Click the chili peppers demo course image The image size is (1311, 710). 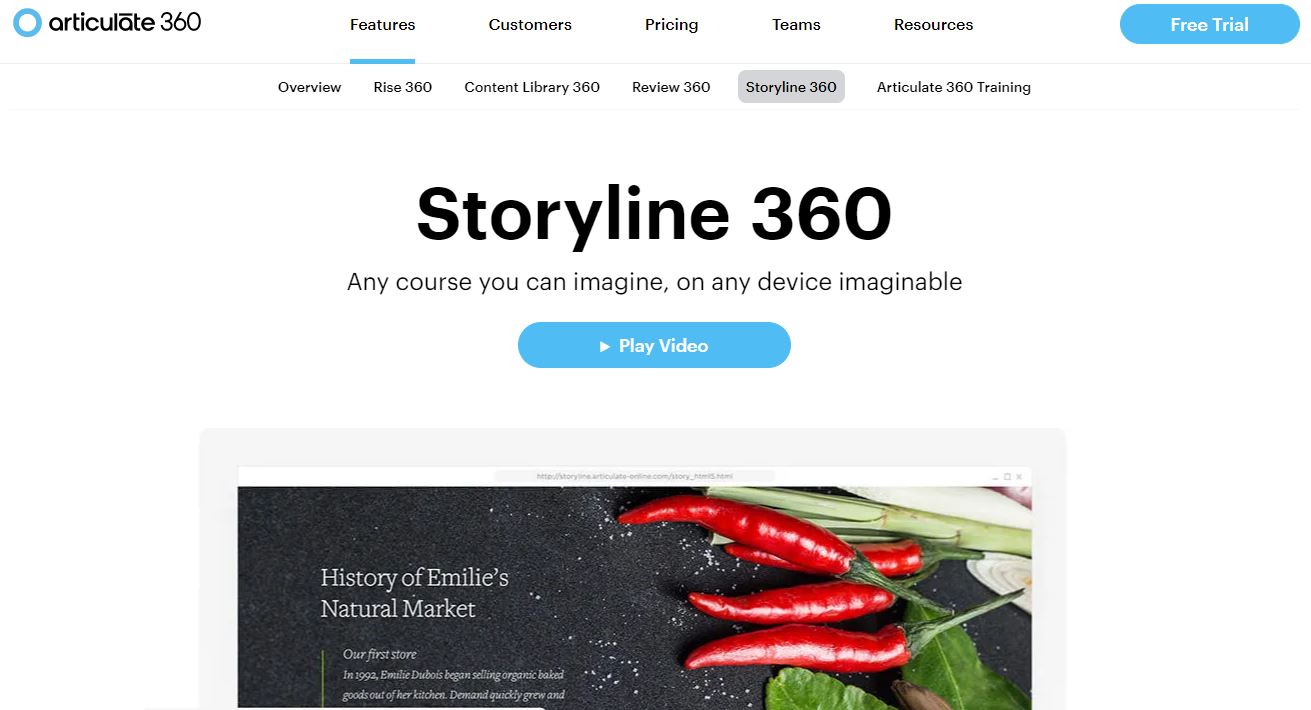634,598
